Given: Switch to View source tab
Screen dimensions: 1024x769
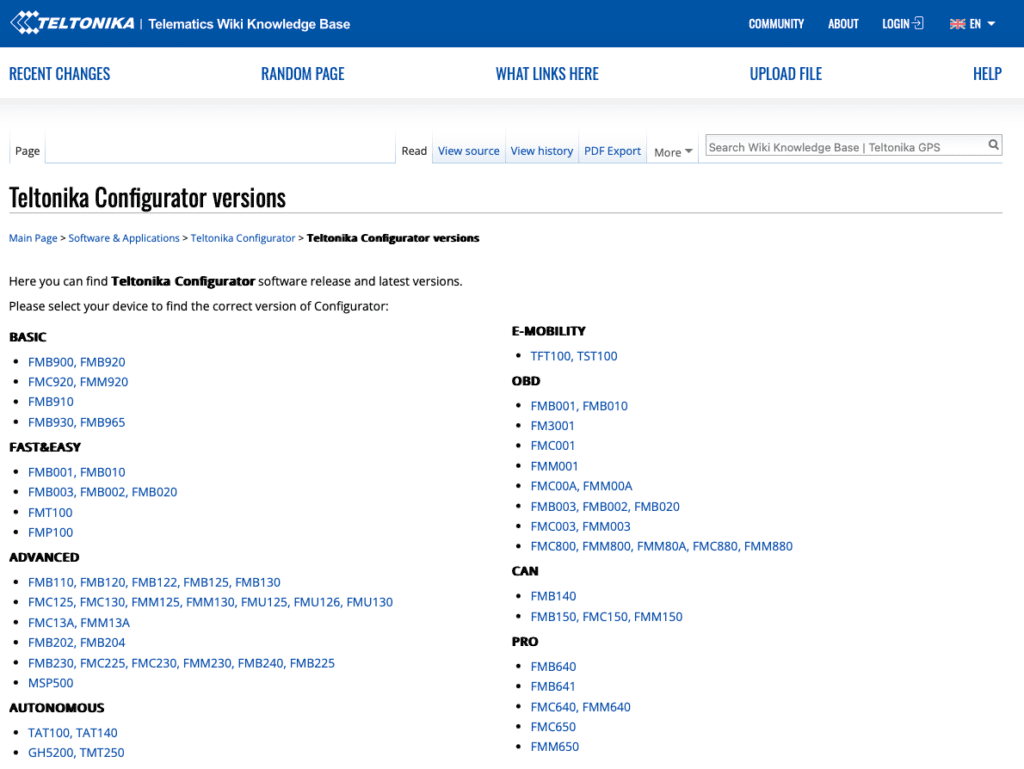Looking at the screenshot, I should pos(468,151).
